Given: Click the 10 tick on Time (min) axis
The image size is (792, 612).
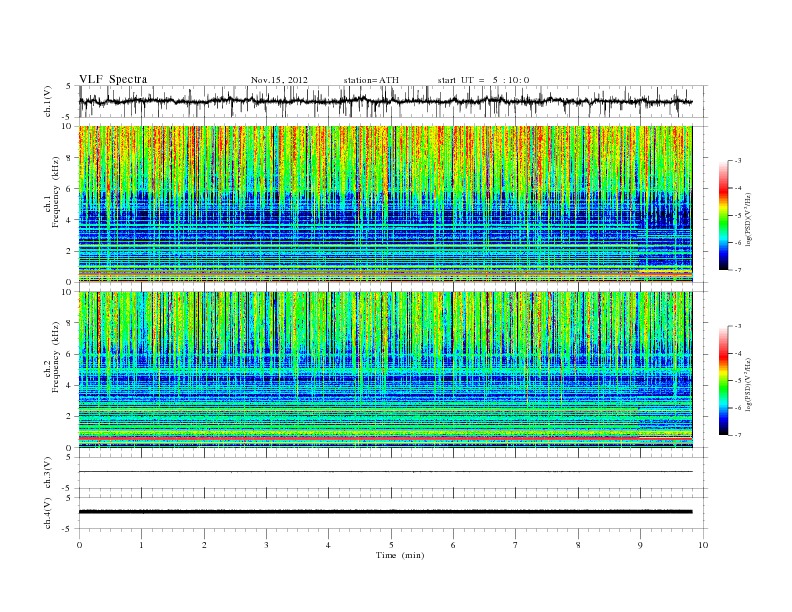Looking at the screenshot, I should click(703, 545).
